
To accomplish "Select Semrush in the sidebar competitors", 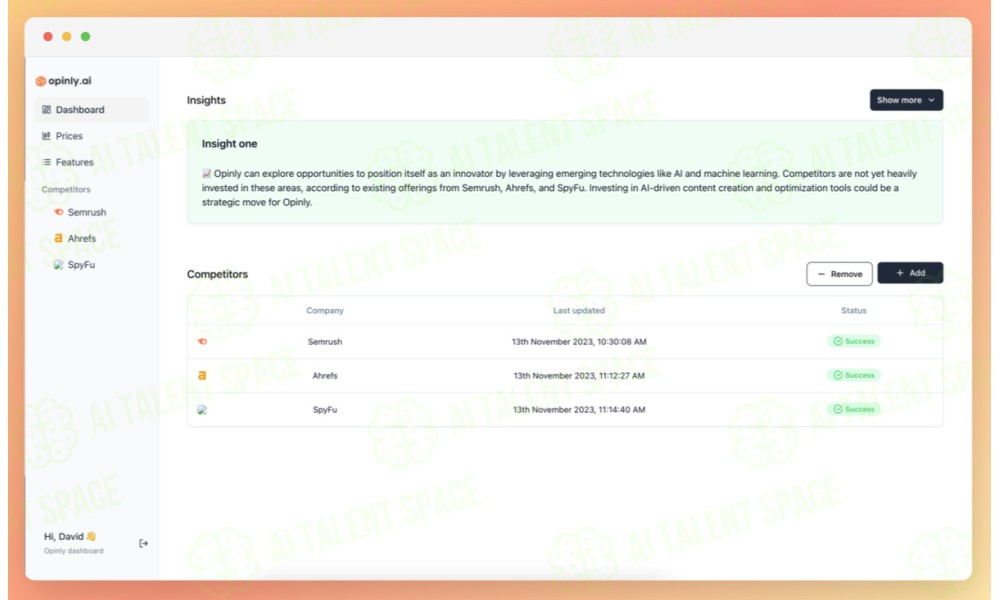I will pos(80,212).
